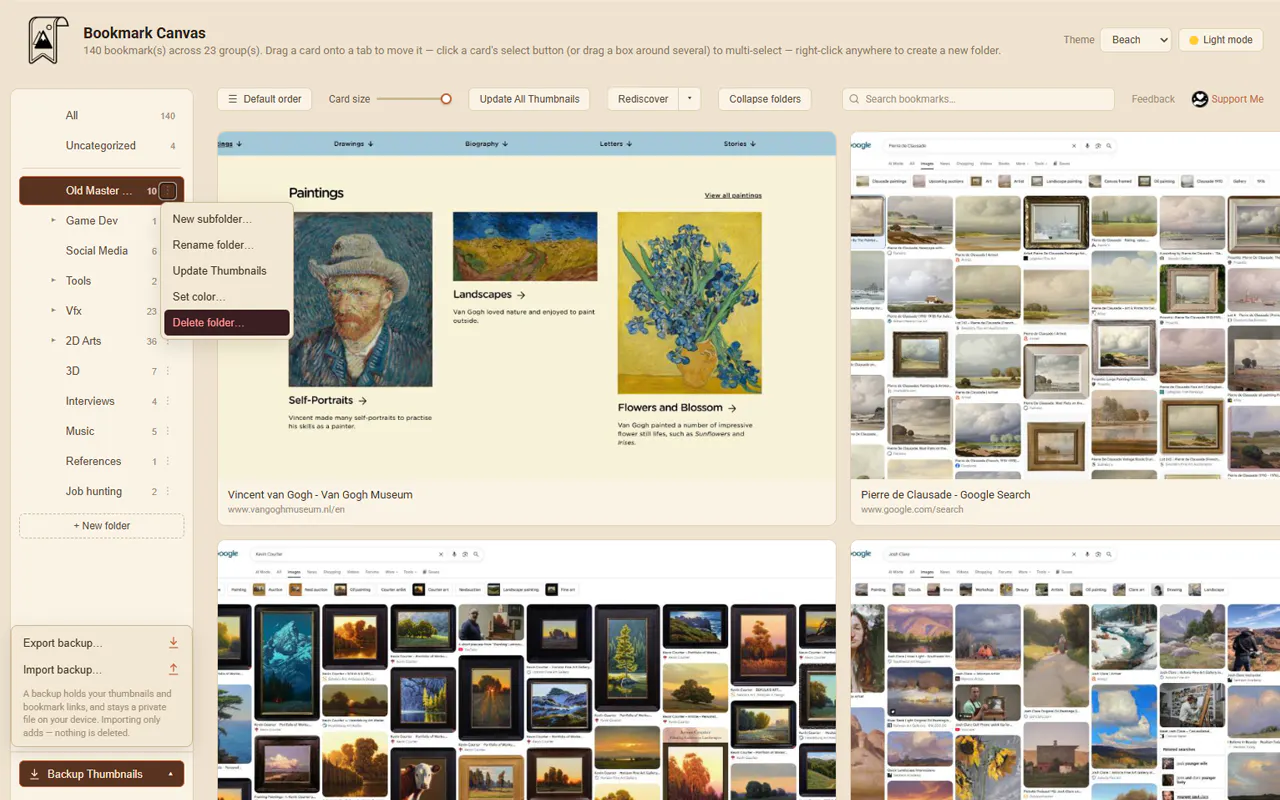Expand the Game Dev folder arrow
Screen dimensions: 1280x800
[53, 220]
